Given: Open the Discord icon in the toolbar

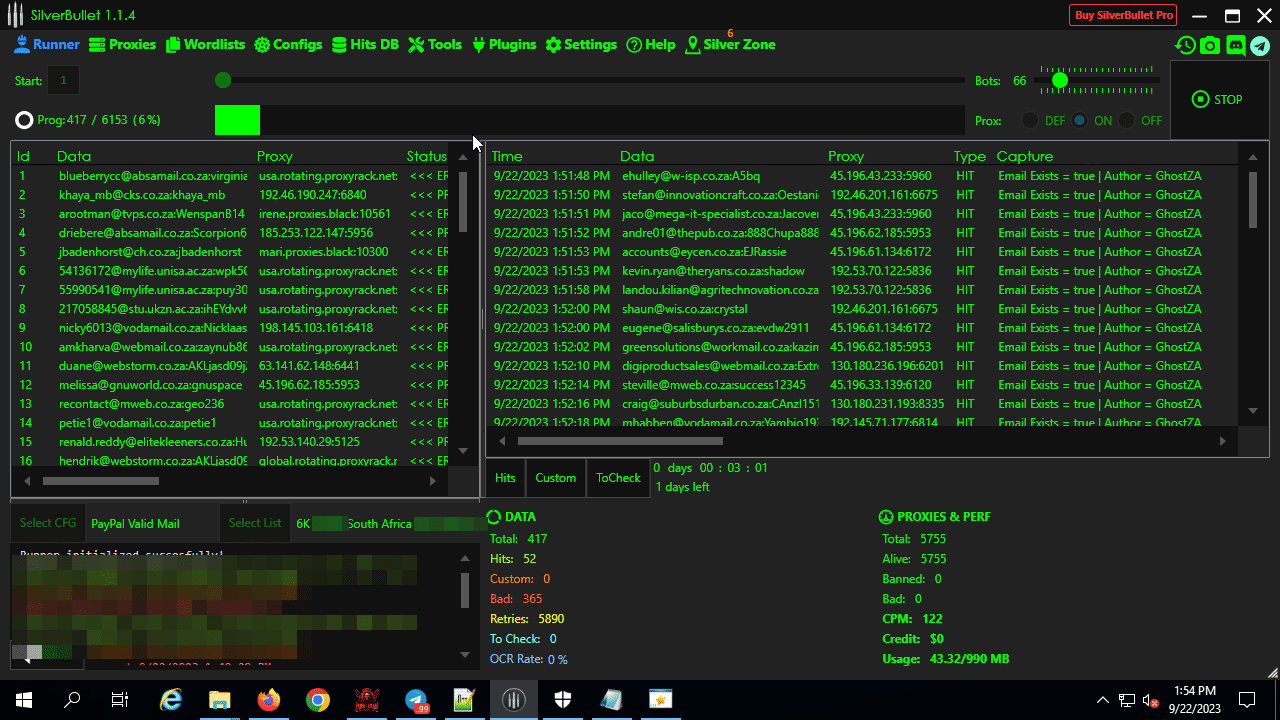Looking at the screenshot, I should (x=1235, y=45).
